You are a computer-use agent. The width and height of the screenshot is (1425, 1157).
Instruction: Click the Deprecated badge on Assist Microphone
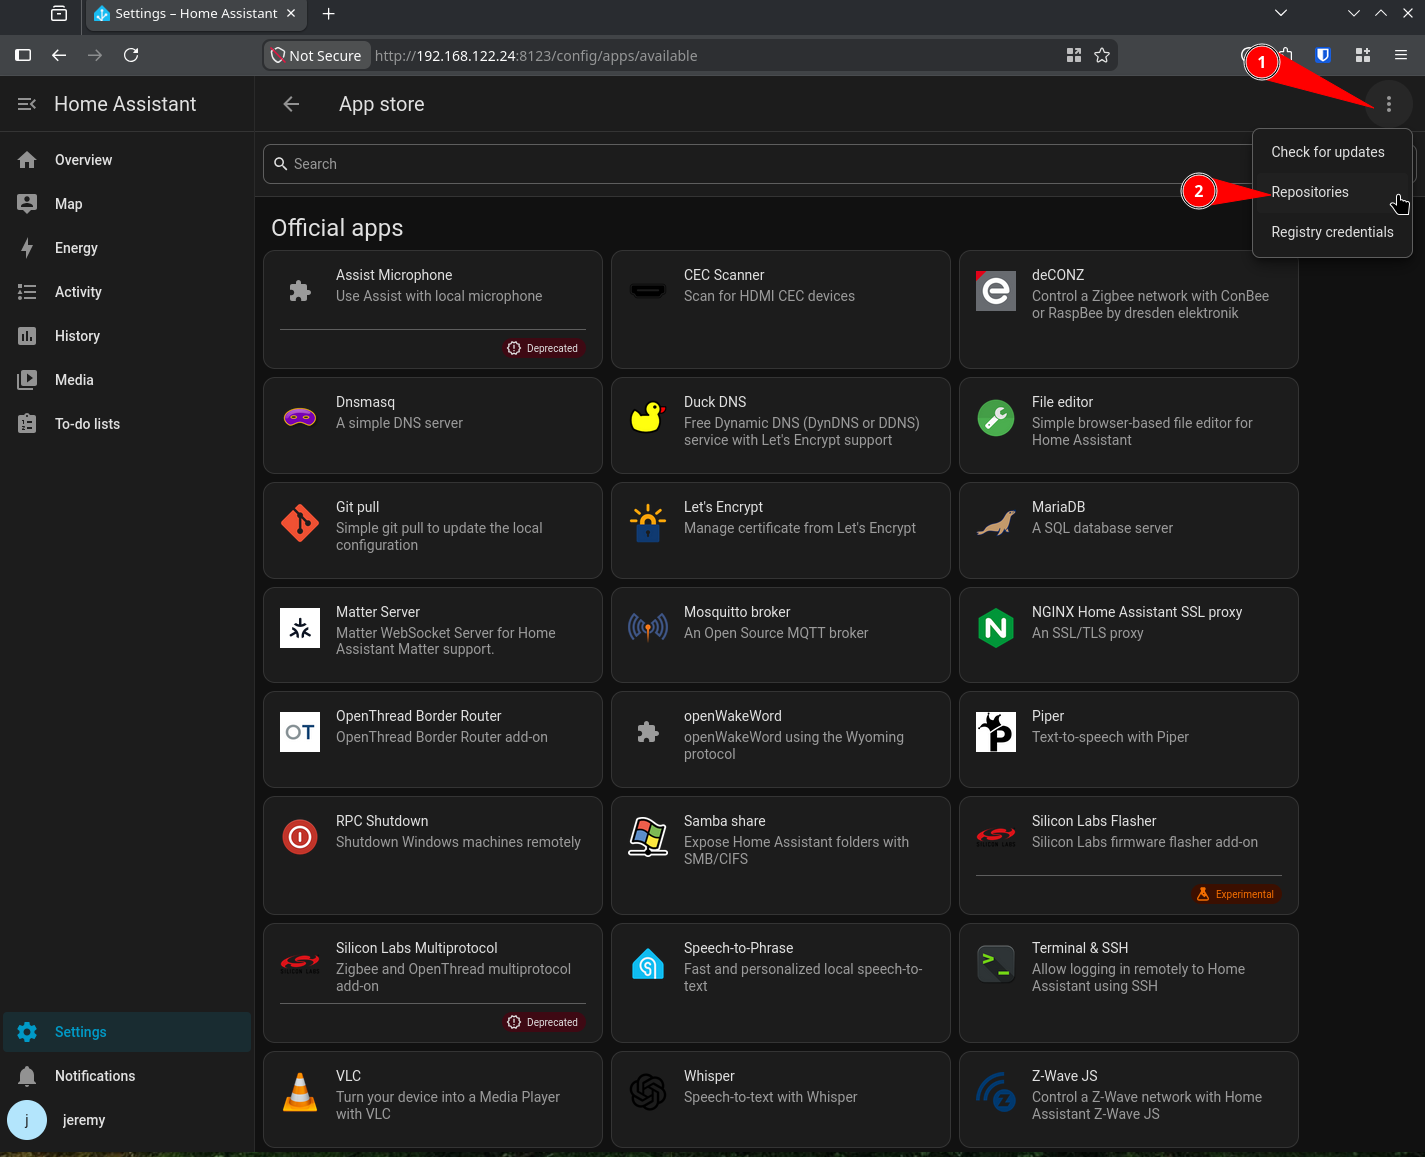pos(543,348)
